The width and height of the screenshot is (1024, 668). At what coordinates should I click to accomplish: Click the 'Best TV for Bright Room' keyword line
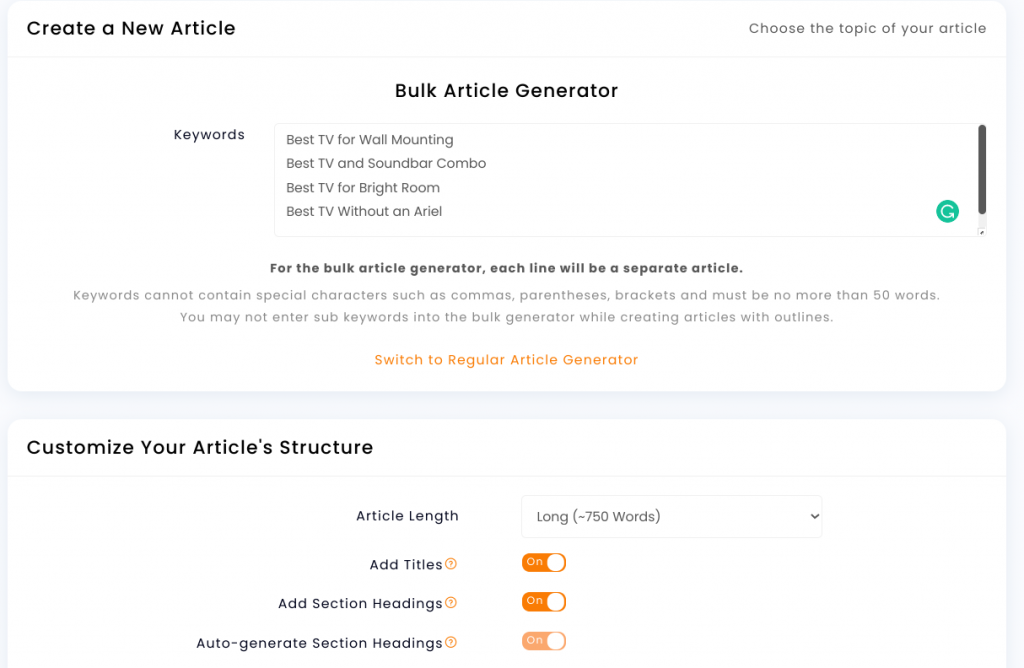point(363,187)
